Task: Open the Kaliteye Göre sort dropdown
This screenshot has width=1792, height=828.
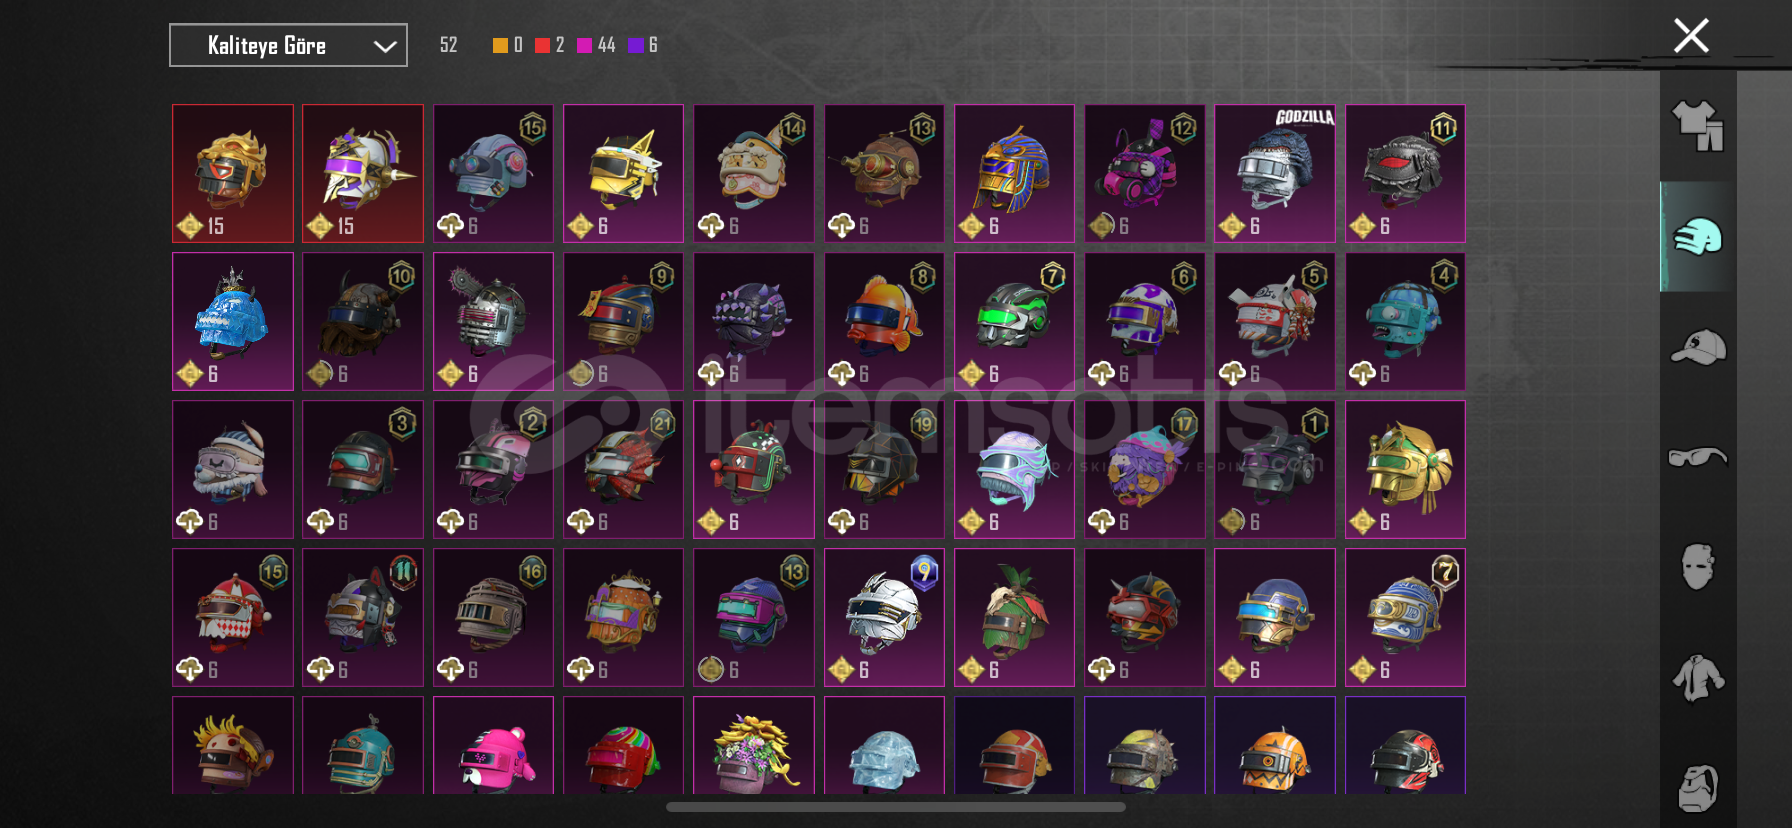Action: click(288, 45)
